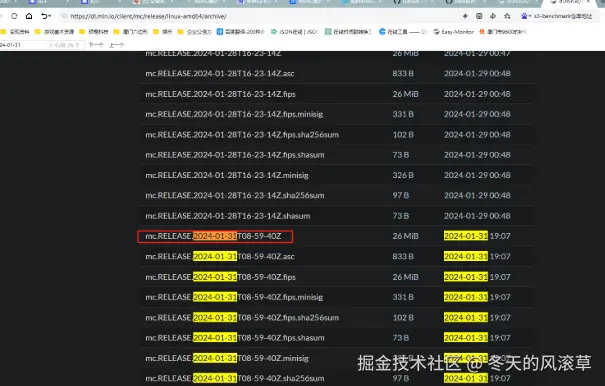Click 97 B size in 2024-01-28 sha256sum row

tap(401, 195)
